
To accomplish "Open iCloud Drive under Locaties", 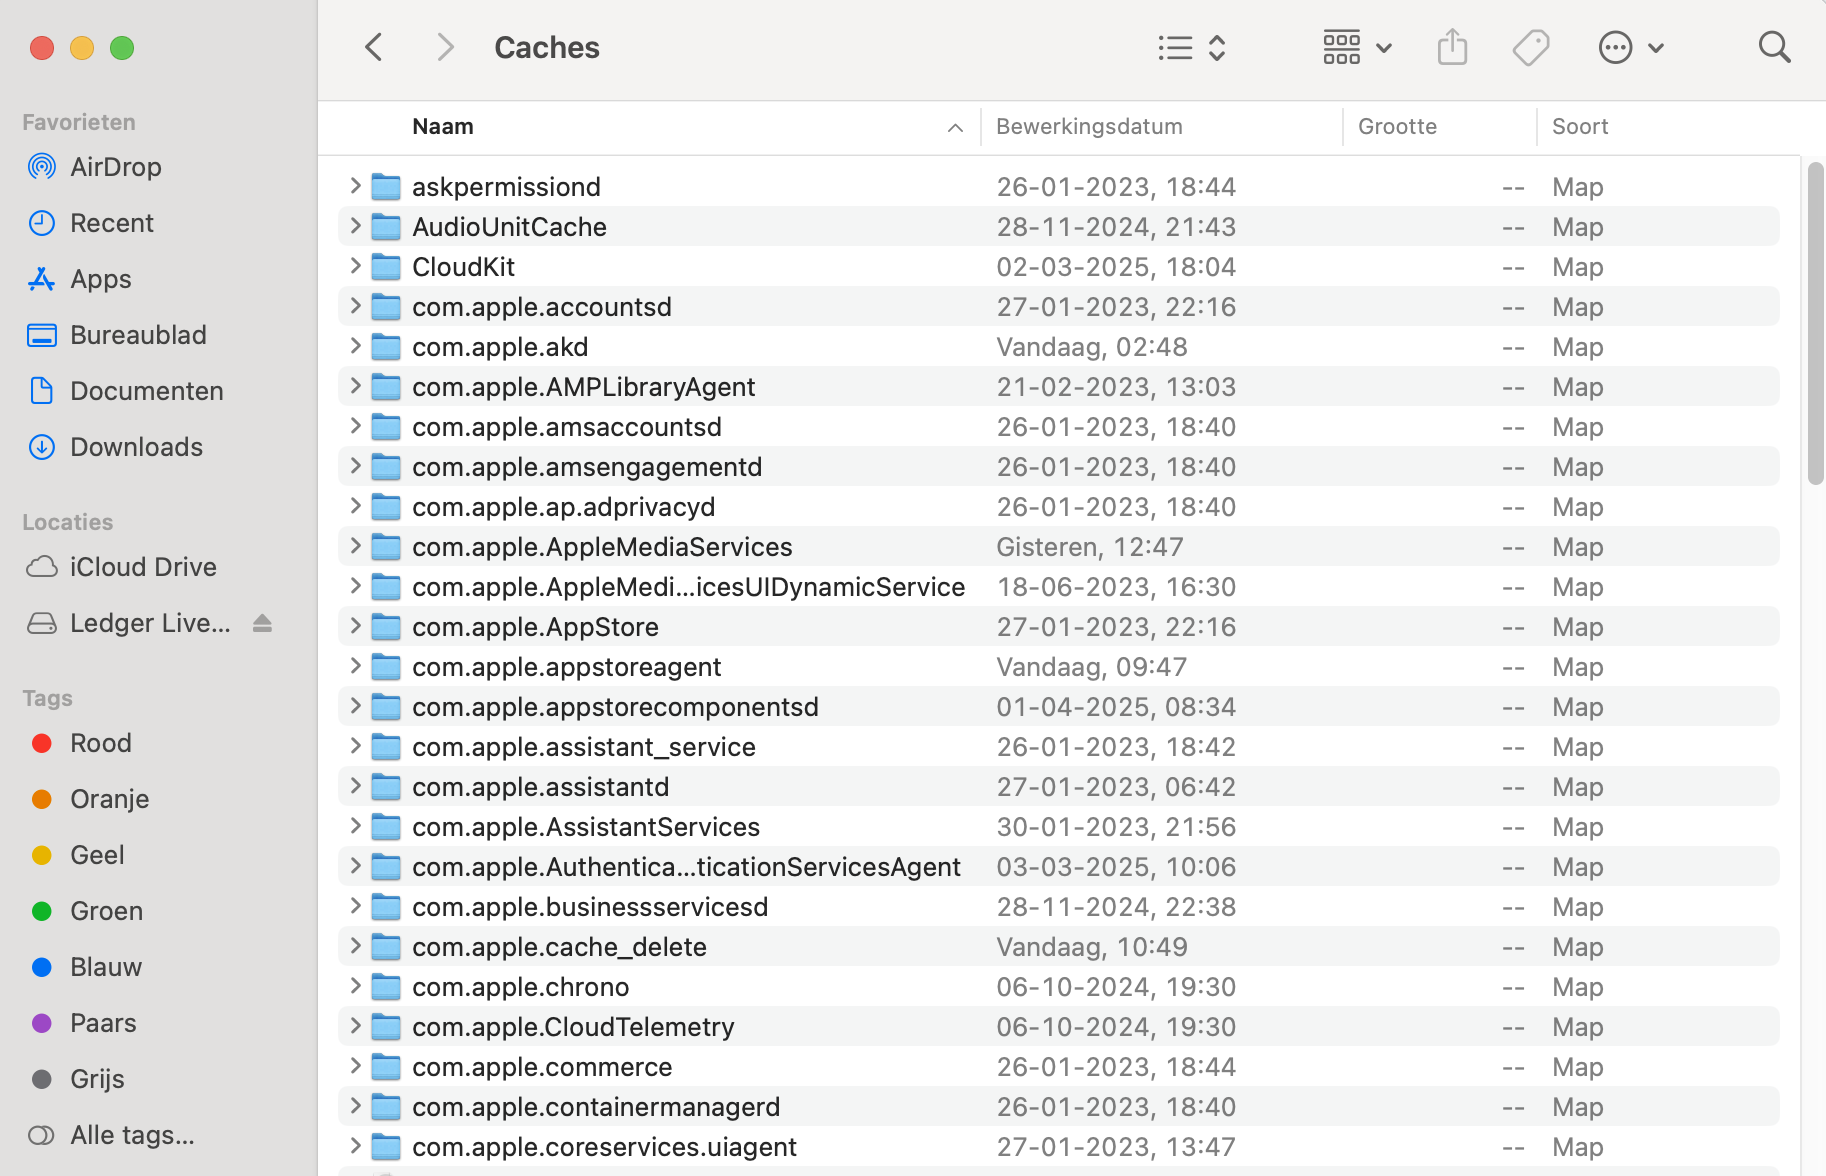I will click(143, 566).
